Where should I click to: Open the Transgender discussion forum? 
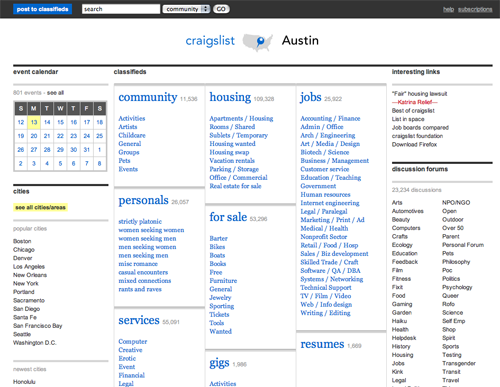click(x=459, y=363)
